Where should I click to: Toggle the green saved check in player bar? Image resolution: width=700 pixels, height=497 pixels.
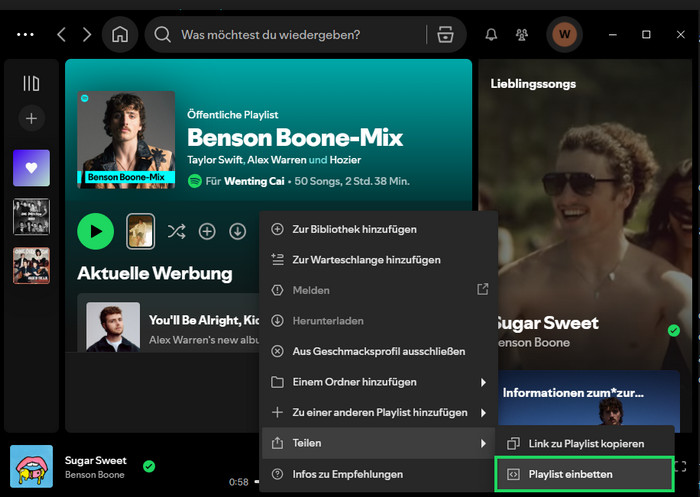click(149, 467)
